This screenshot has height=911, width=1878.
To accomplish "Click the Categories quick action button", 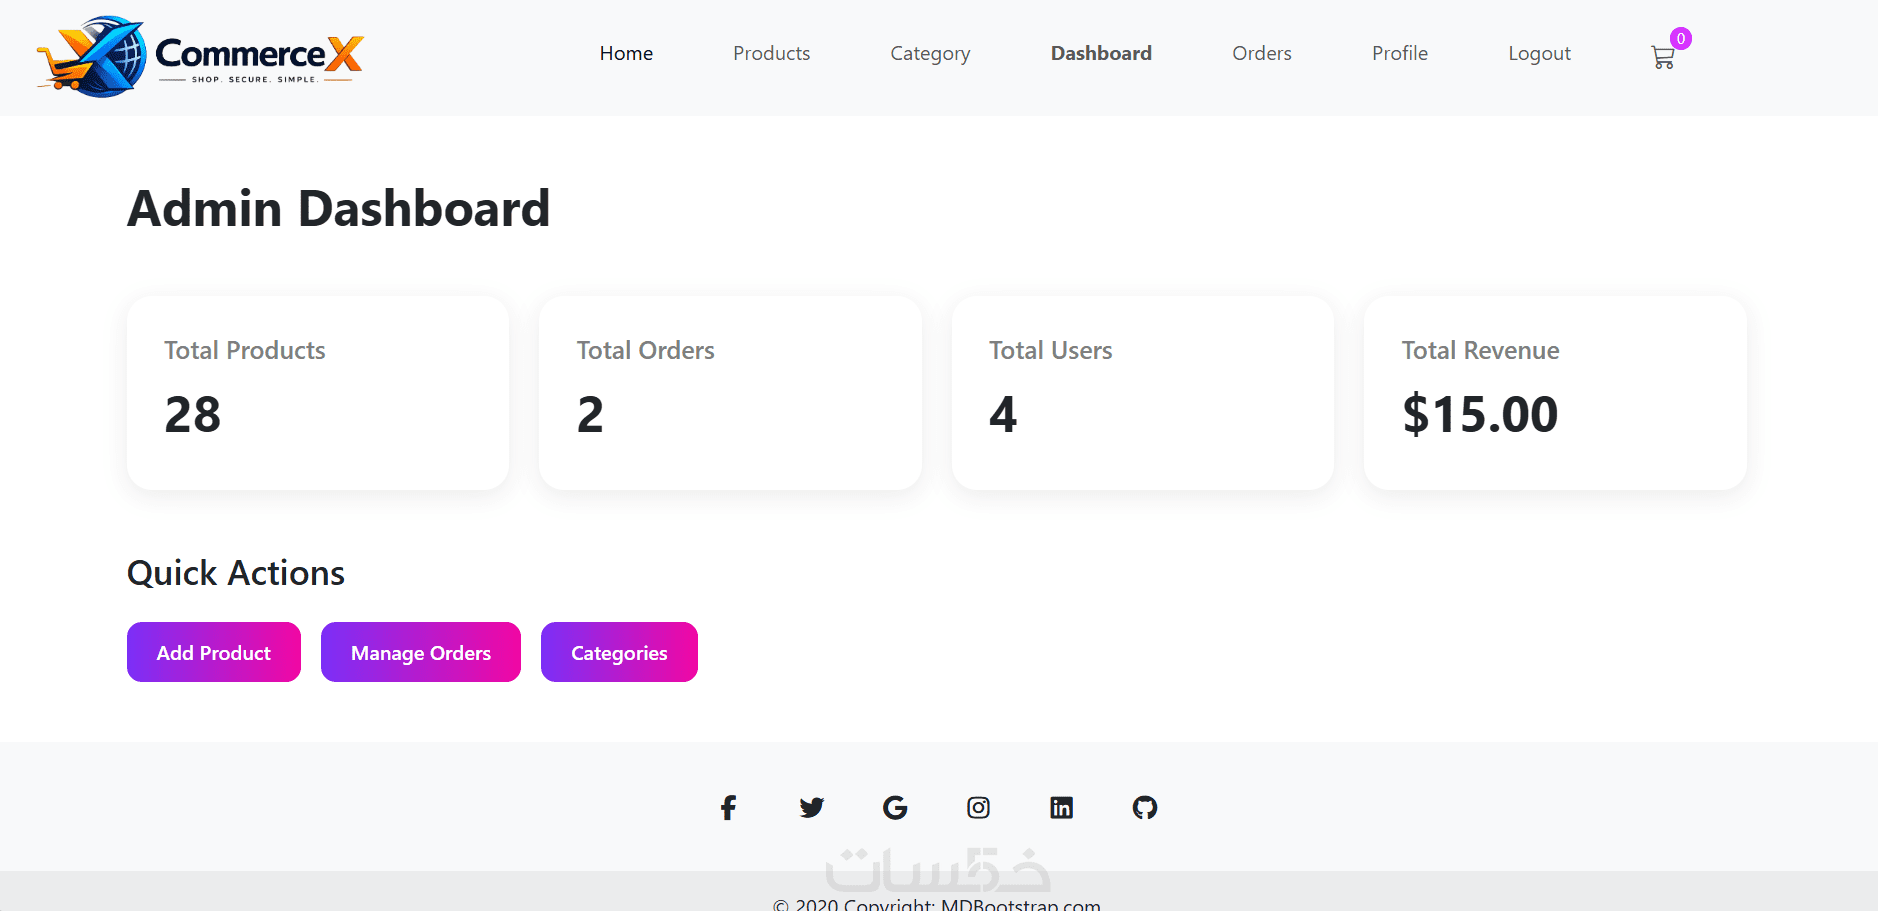I will pos(619,652).
